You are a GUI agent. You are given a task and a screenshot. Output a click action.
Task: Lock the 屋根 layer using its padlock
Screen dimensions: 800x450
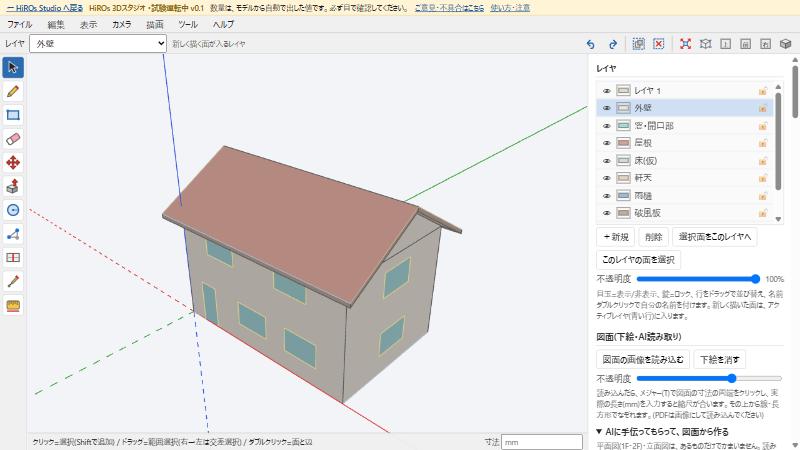763,143
